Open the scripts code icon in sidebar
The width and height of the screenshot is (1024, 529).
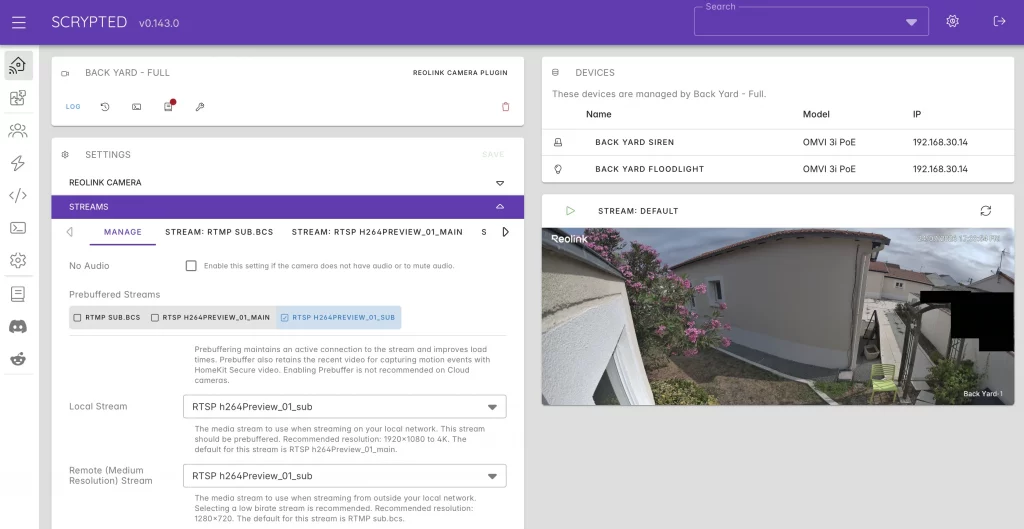coord(18,195)
